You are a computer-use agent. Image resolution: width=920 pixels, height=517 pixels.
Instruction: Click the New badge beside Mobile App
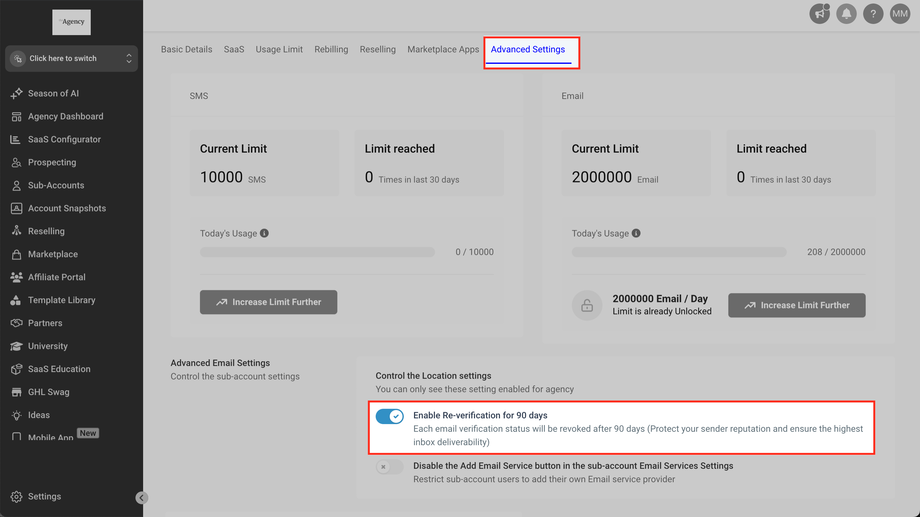point(88,433)
